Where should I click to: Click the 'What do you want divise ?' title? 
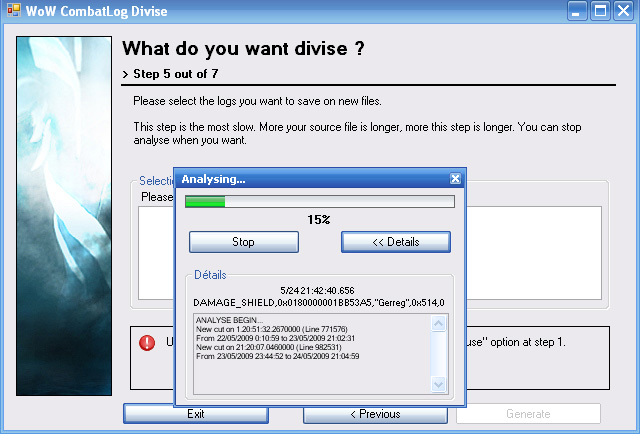[243, 49]
